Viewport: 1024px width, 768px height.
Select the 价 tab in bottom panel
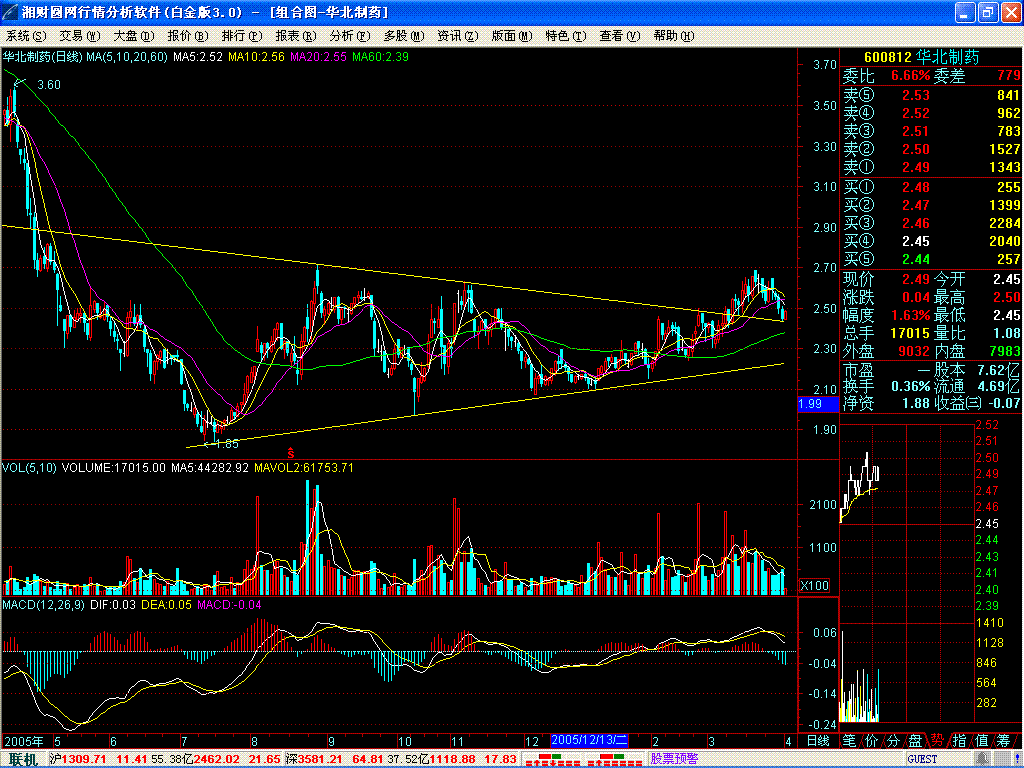(870, 740)
